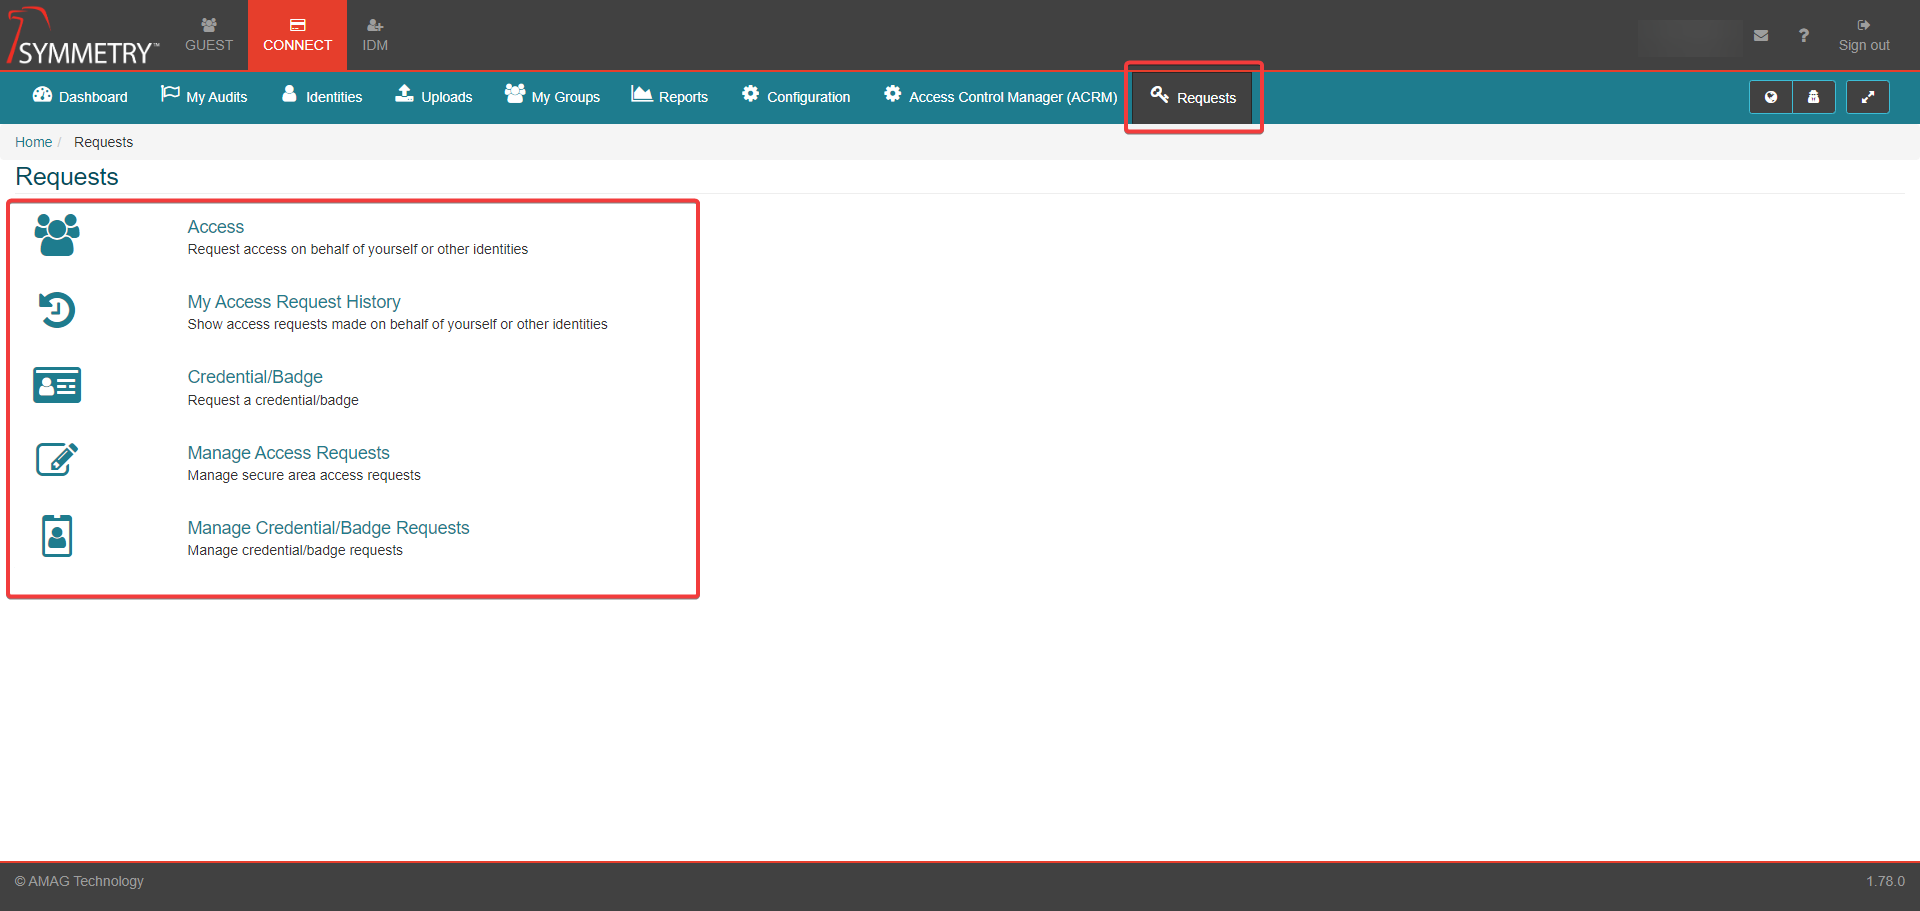Click the CONNECT card icon

(298, 25)
